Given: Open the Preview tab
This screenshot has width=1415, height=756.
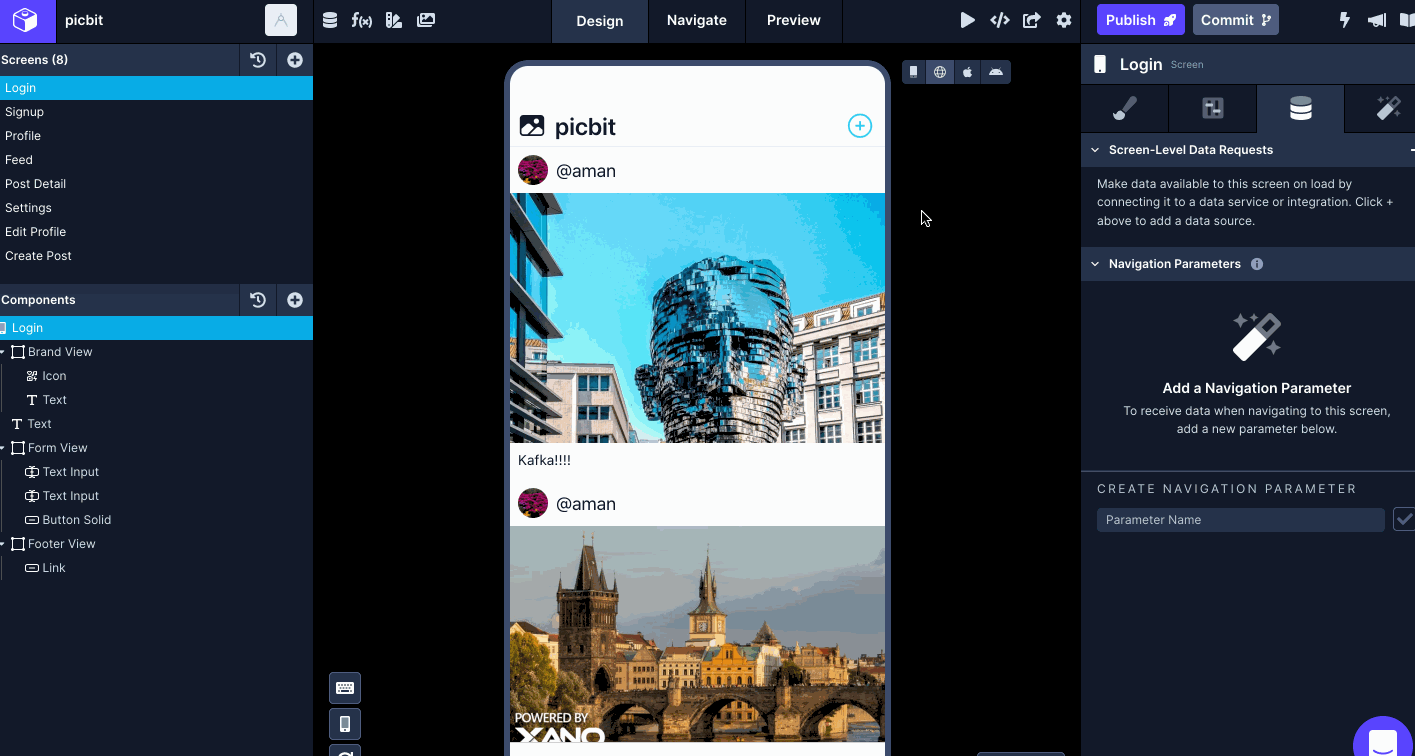Looking at the screenshot, I should tap(793, 20).
